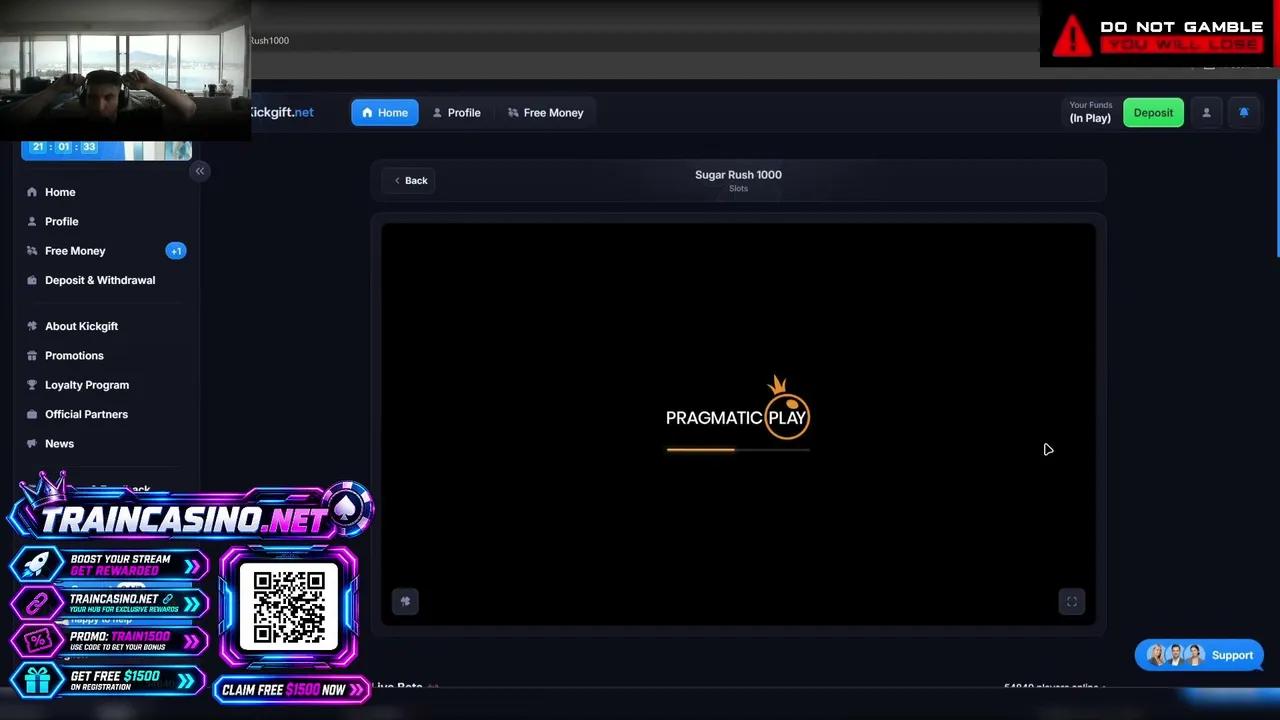Open Official Partners in the sidebar
The width and height of the screenshot is (1280, 720).
point(106,414)
